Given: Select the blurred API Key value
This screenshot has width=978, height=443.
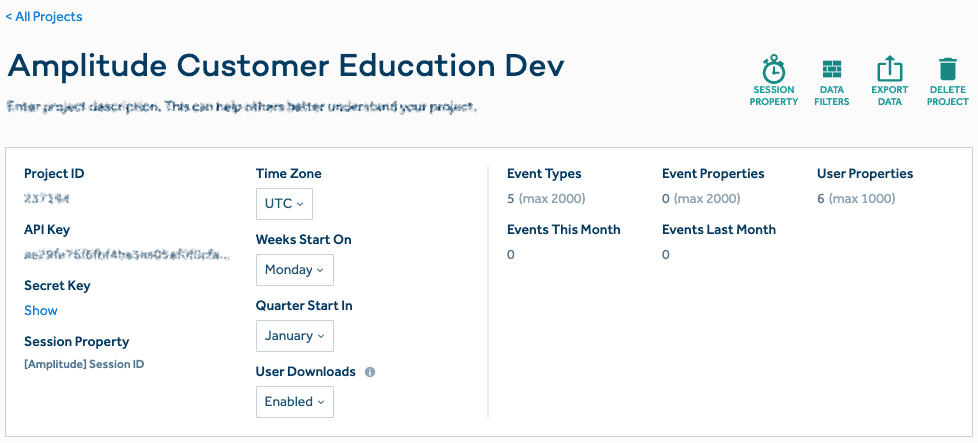Looking at the screenshot, I should coord(127,255).
